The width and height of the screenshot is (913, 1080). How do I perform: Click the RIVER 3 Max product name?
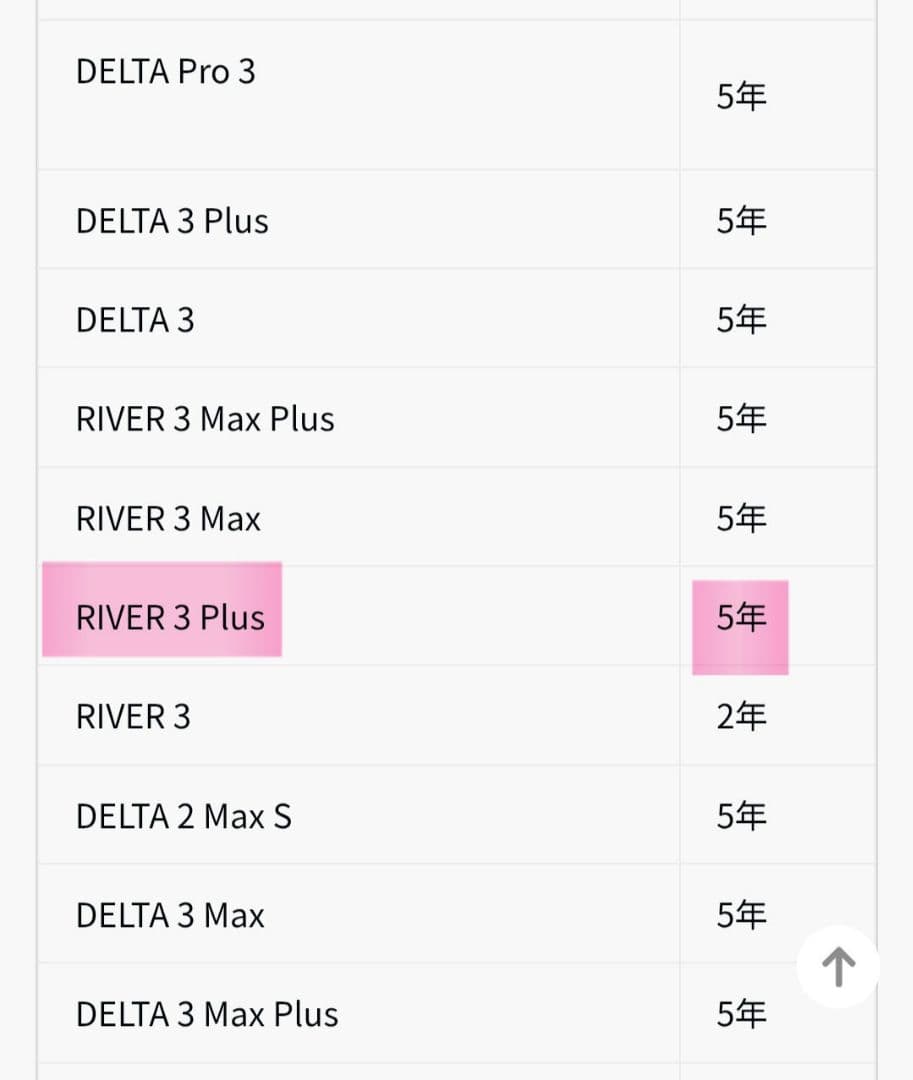(x=168, y=519)
